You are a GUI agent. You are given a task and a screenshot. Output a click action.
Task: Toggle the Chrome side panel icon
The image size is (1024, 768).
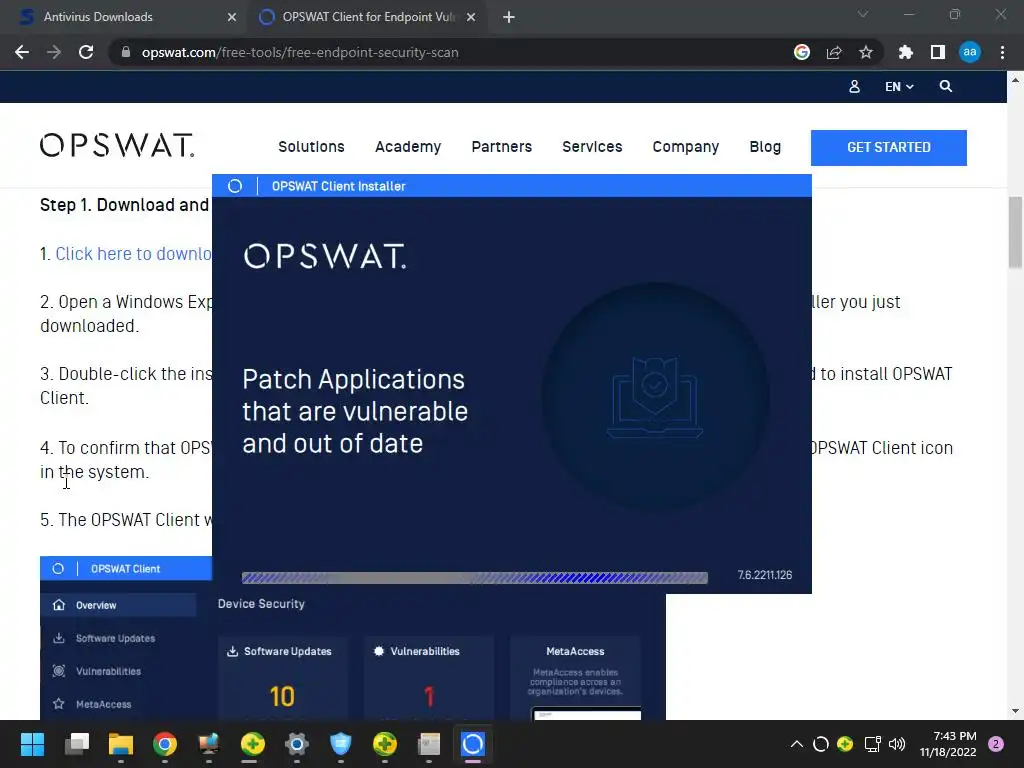(938, 52)
